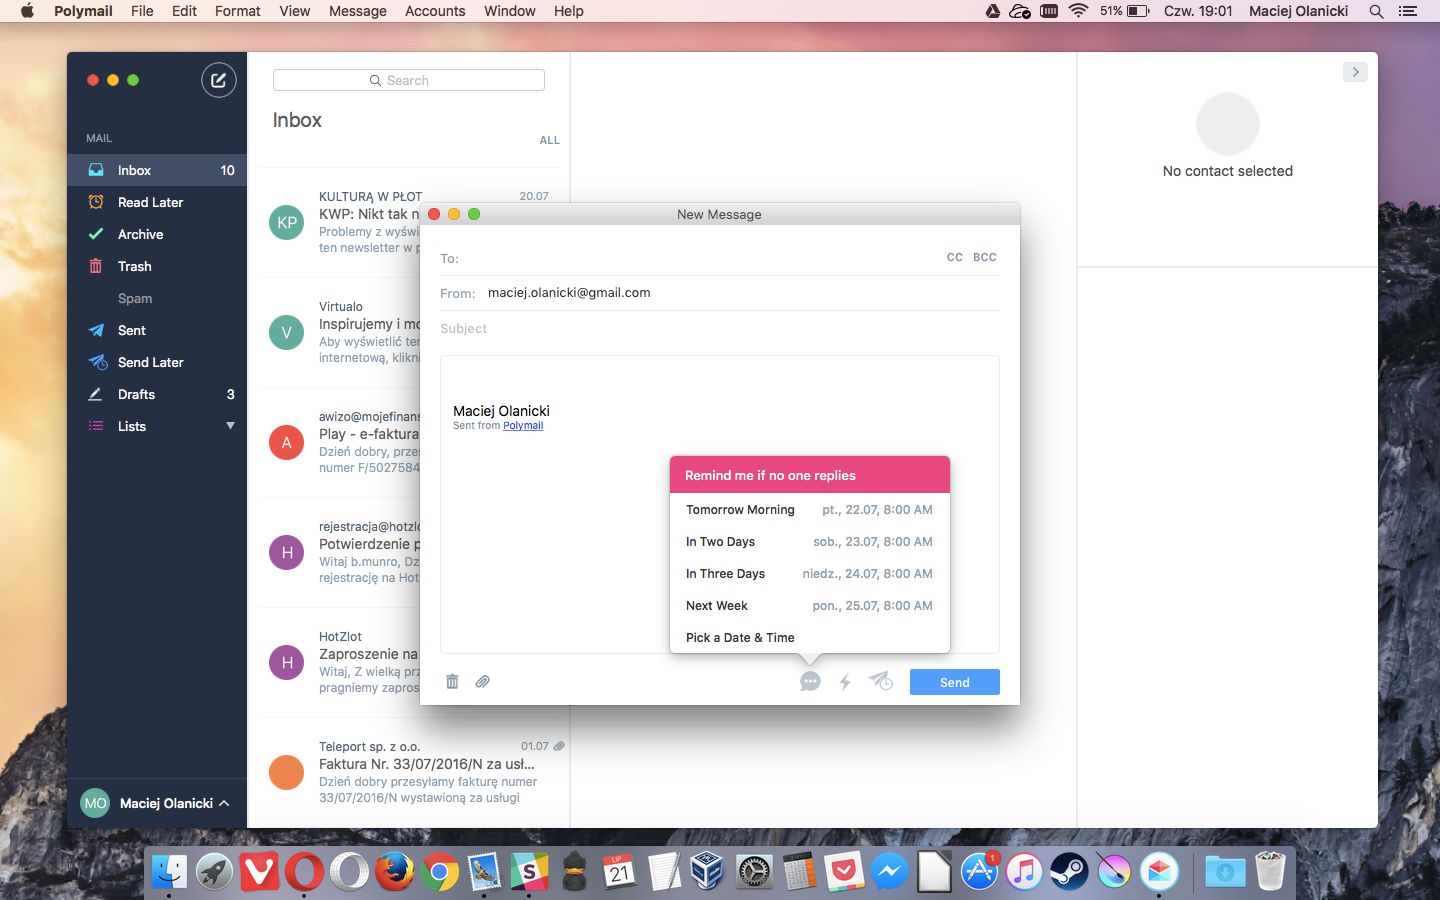Open the Sent folder
This screenshot has width=1440, height=900.
pyautogui.click(x=157, y=330)
